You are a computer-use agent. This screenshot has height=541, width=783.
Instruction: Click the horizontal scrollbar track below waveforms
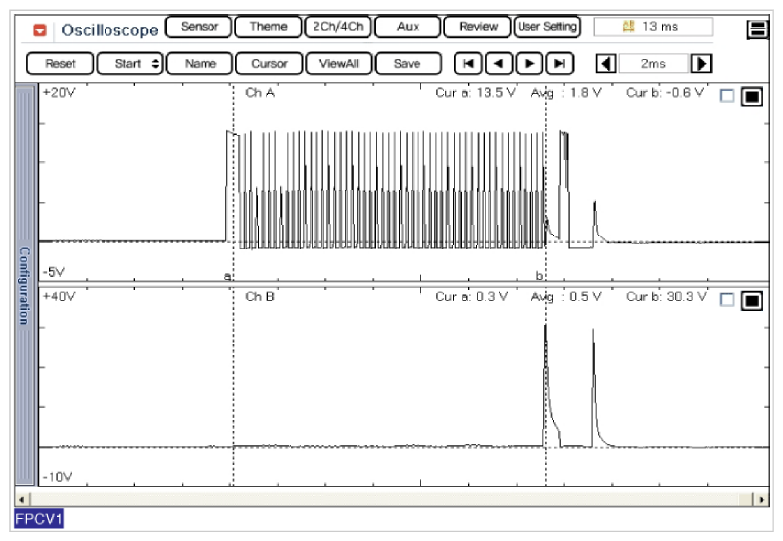coord(390,498)
